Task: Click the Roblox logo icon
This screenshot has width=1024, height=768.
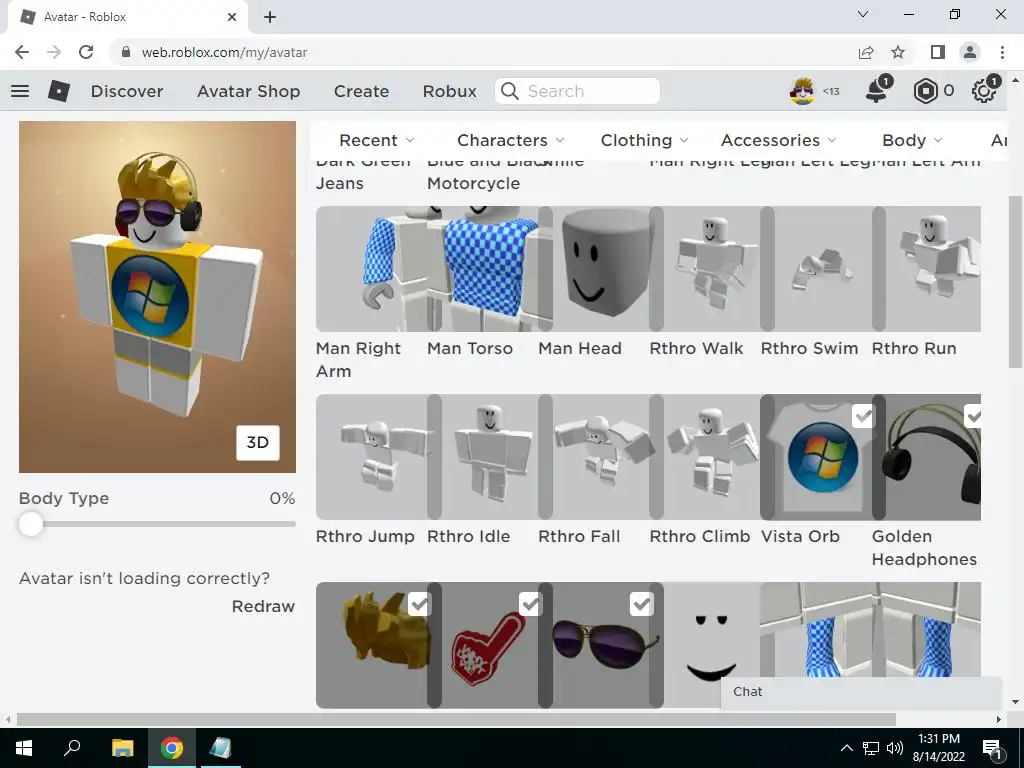Action: (59, 91)
